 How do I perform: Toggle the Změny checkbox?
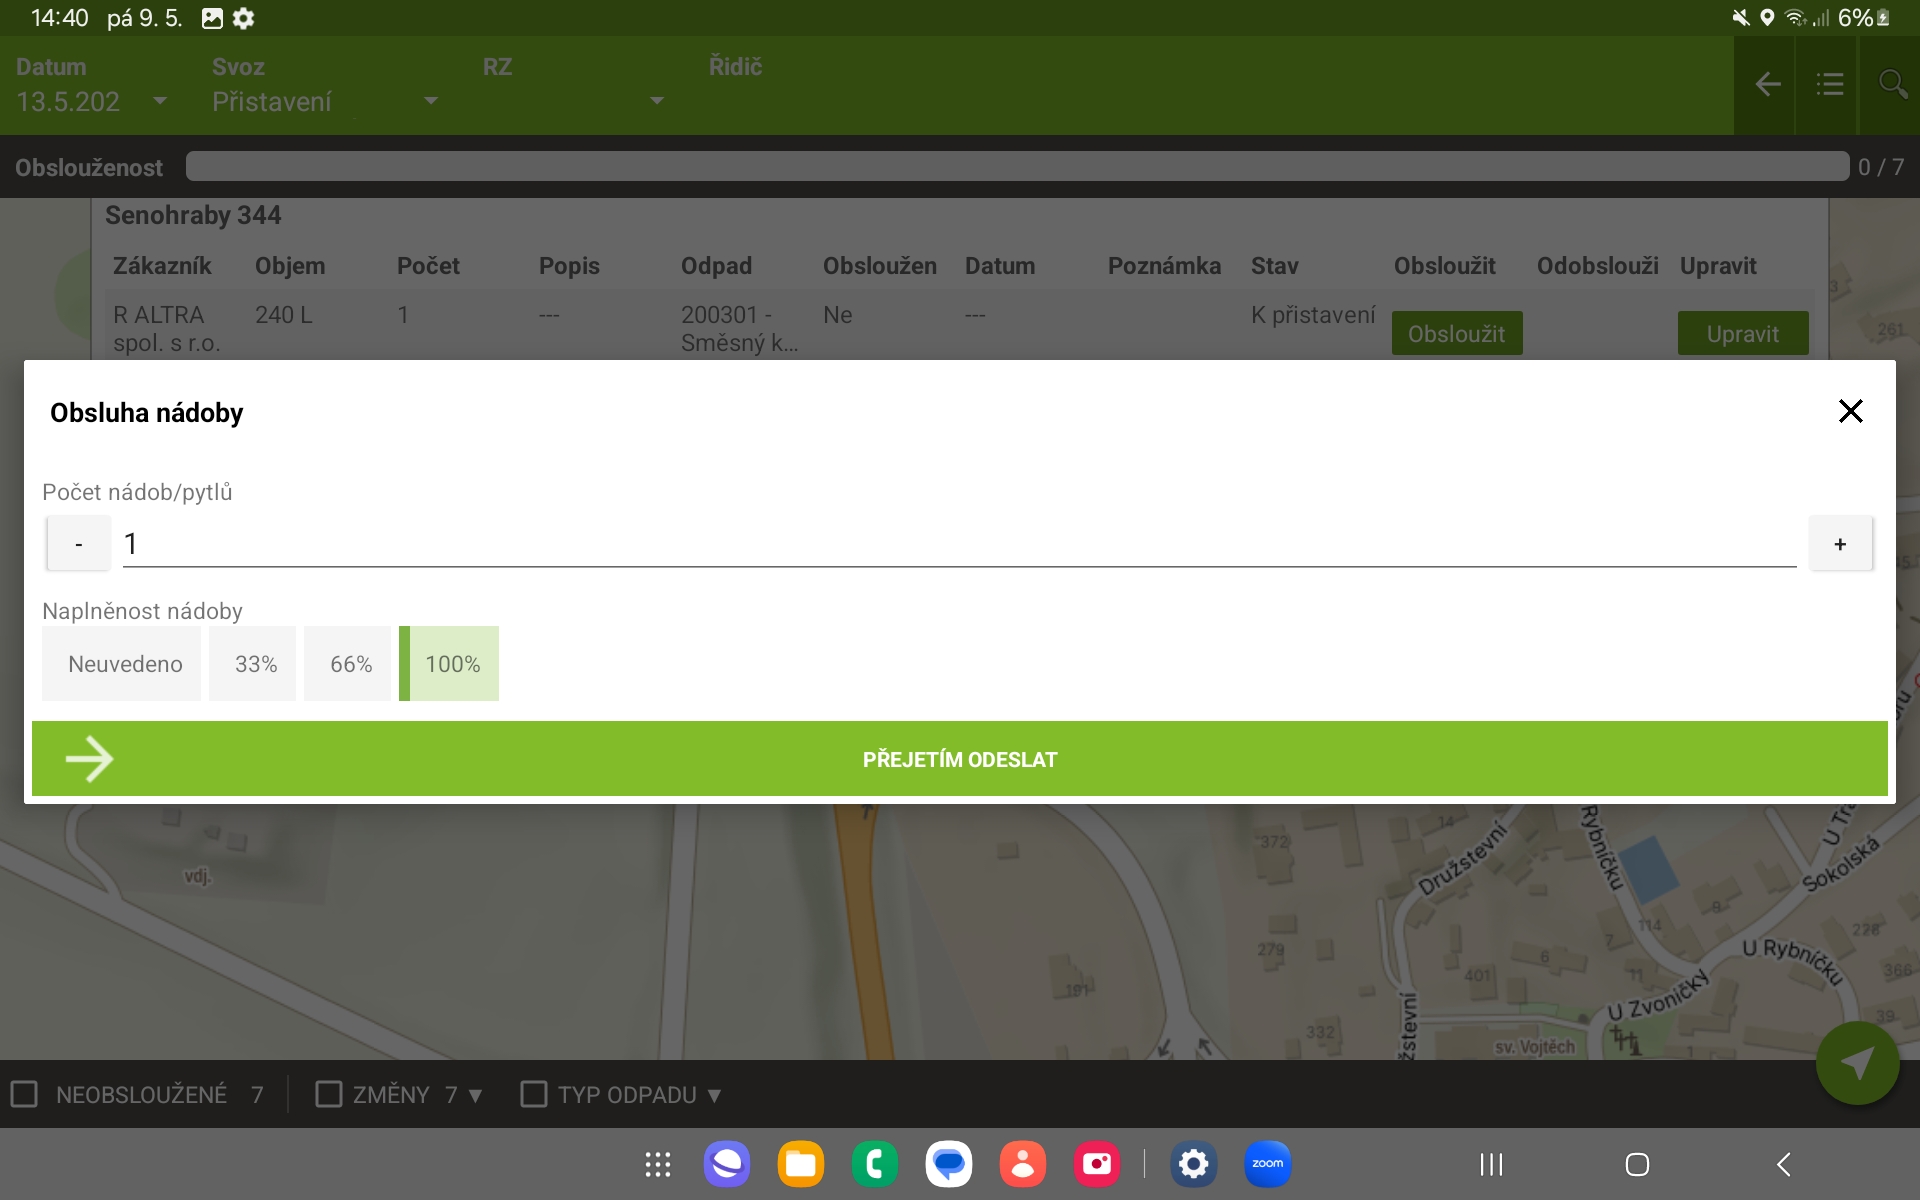point(329,1094)
